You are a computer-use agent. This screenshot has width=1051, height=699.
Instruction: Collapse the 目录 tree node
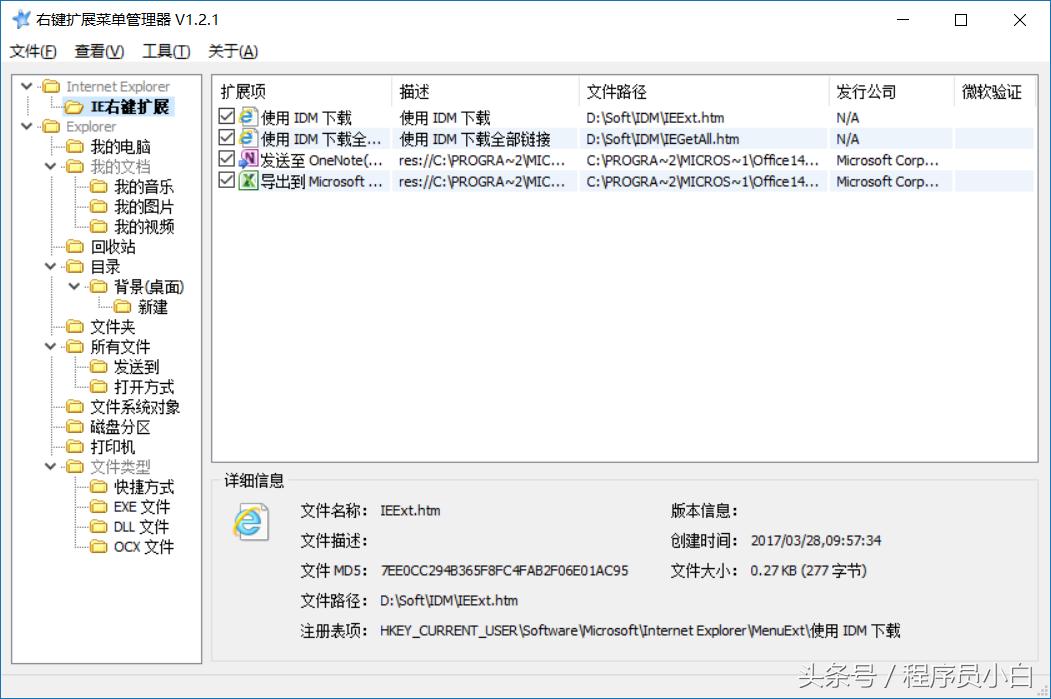point(50,266)
